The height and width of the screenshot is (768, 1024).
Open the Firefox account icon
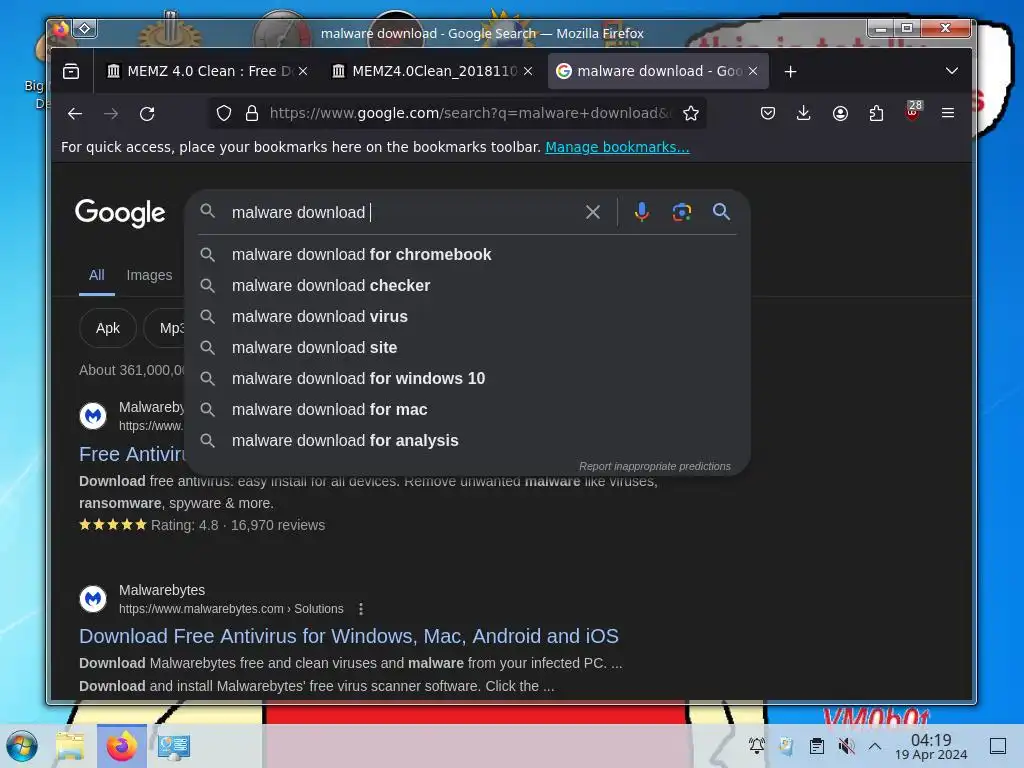click(840, 114)
